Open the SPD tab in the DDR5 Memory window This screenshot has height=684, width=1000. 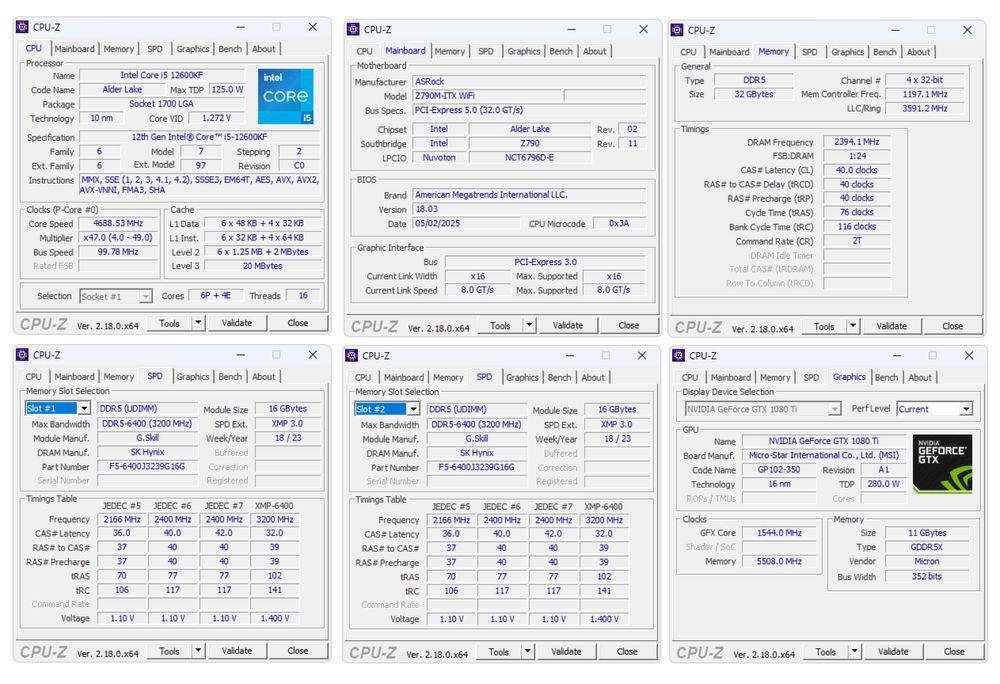809,52
